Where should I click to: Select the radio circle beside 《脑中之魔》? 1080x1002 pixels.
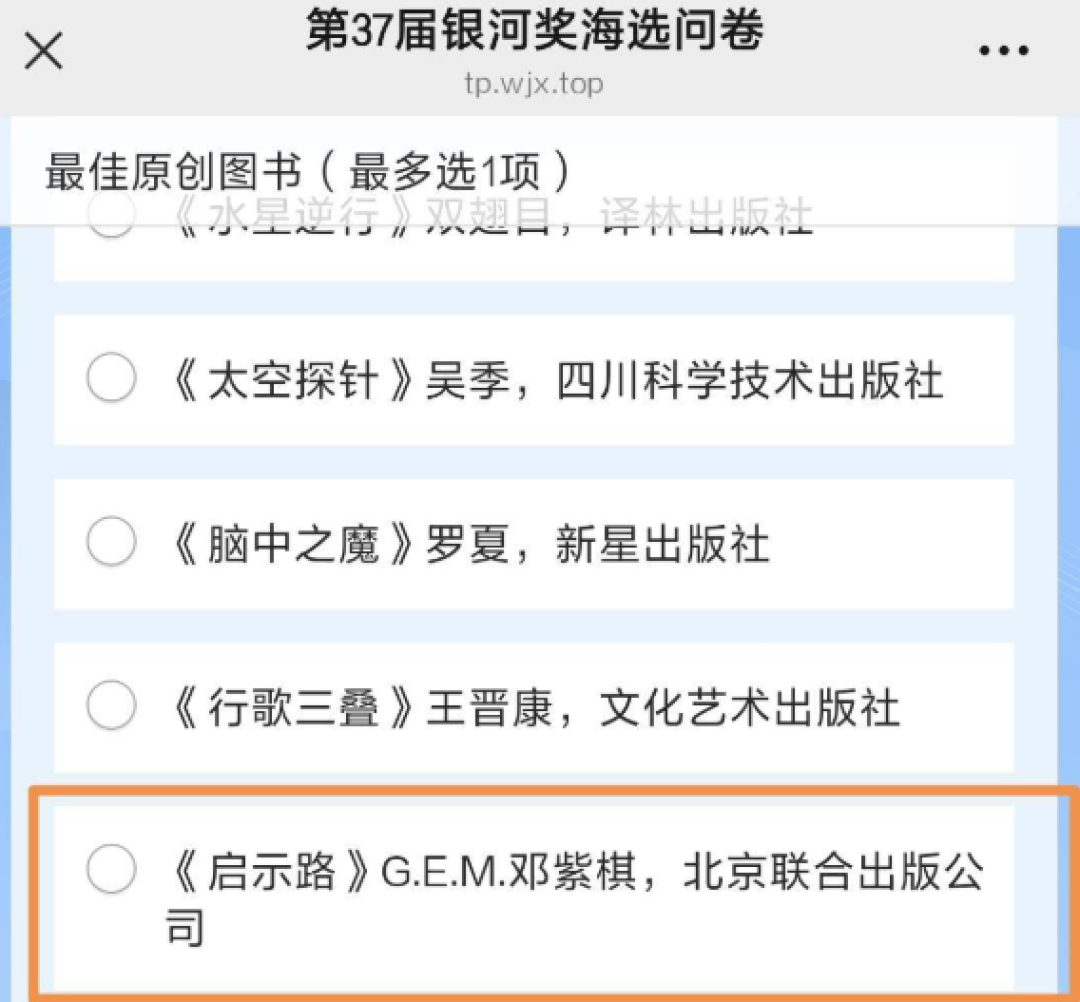click(111, 541)
